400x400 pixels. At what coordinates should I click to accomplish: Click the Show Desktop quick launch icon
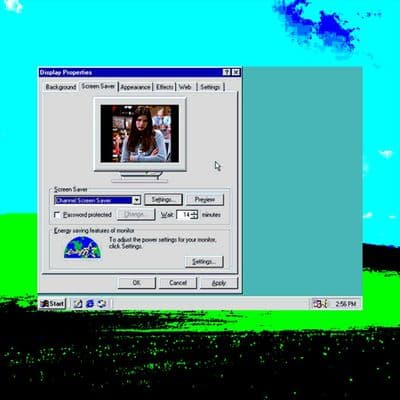click(x=78, y=304)
